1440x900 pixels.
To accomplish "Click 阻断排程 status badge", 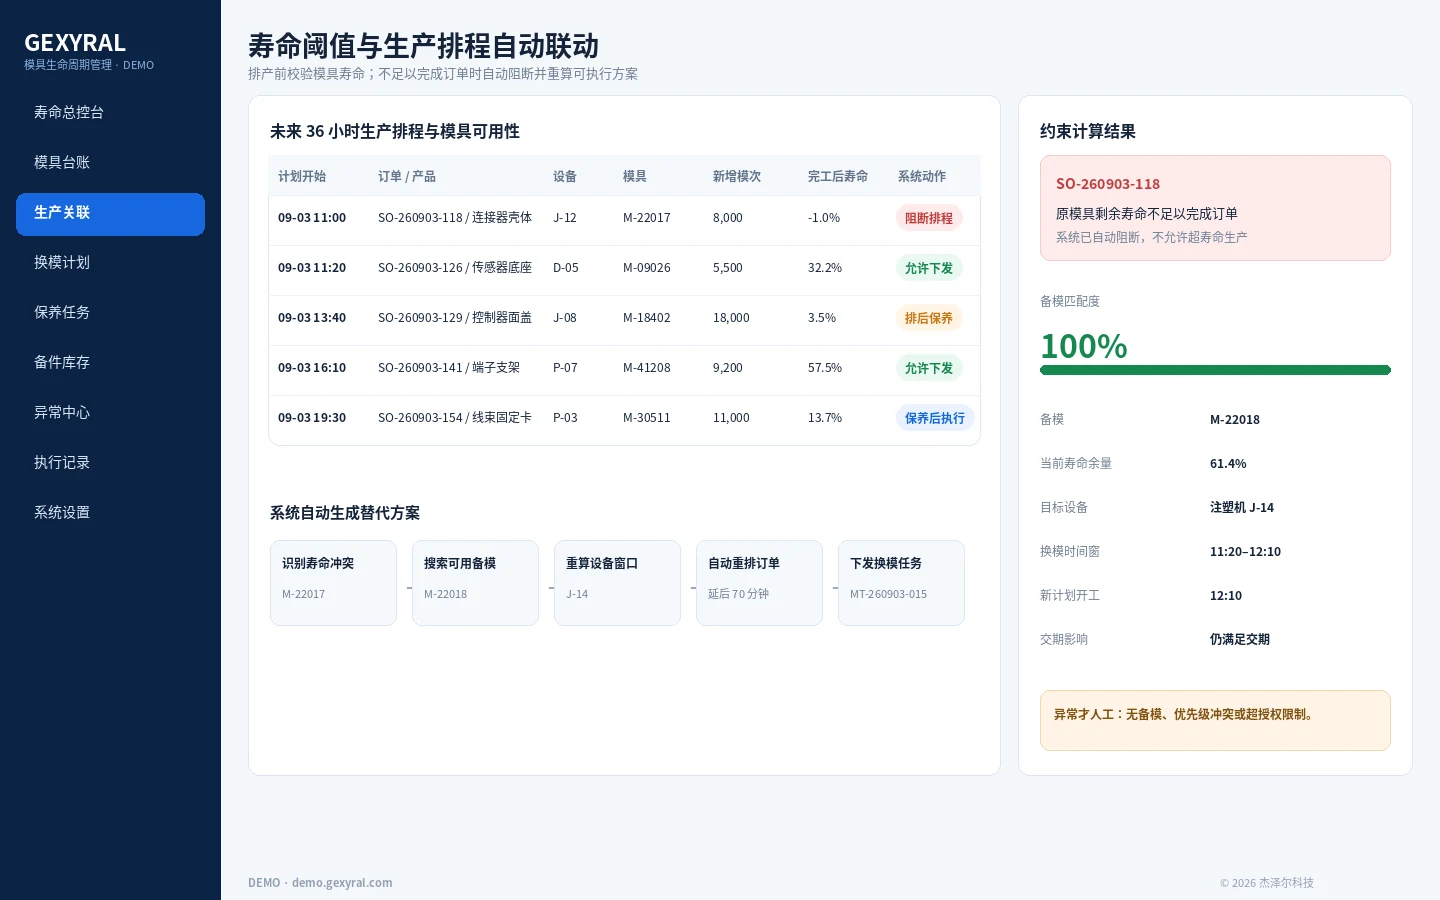I will coord(929,218).
